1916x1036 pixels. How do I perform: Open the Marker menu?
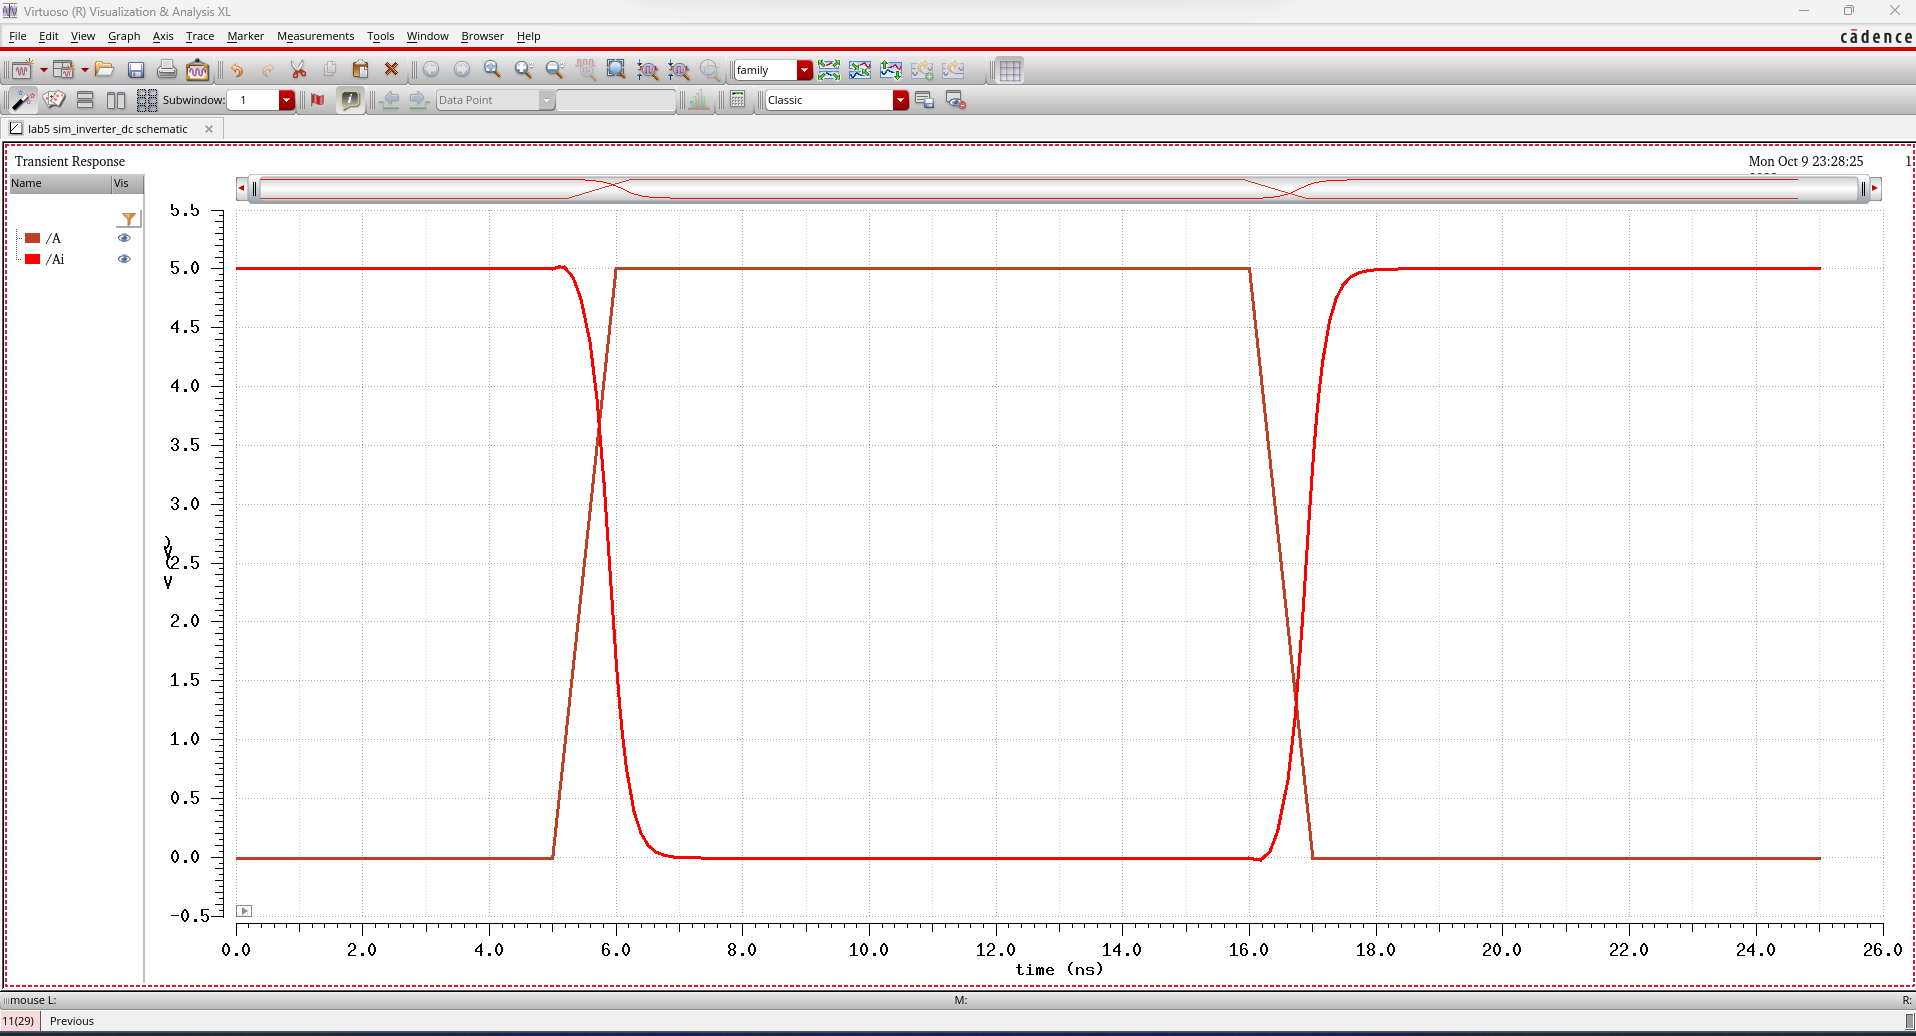click(x=245, y=36)
